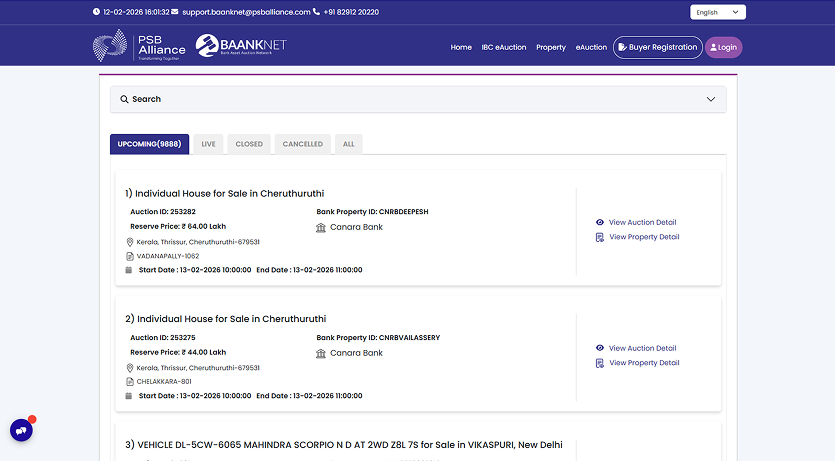The height and width of the screenshot is (461, 835).
Task: Click the Buyer Registration button
Action: click(x=657, y=47)
